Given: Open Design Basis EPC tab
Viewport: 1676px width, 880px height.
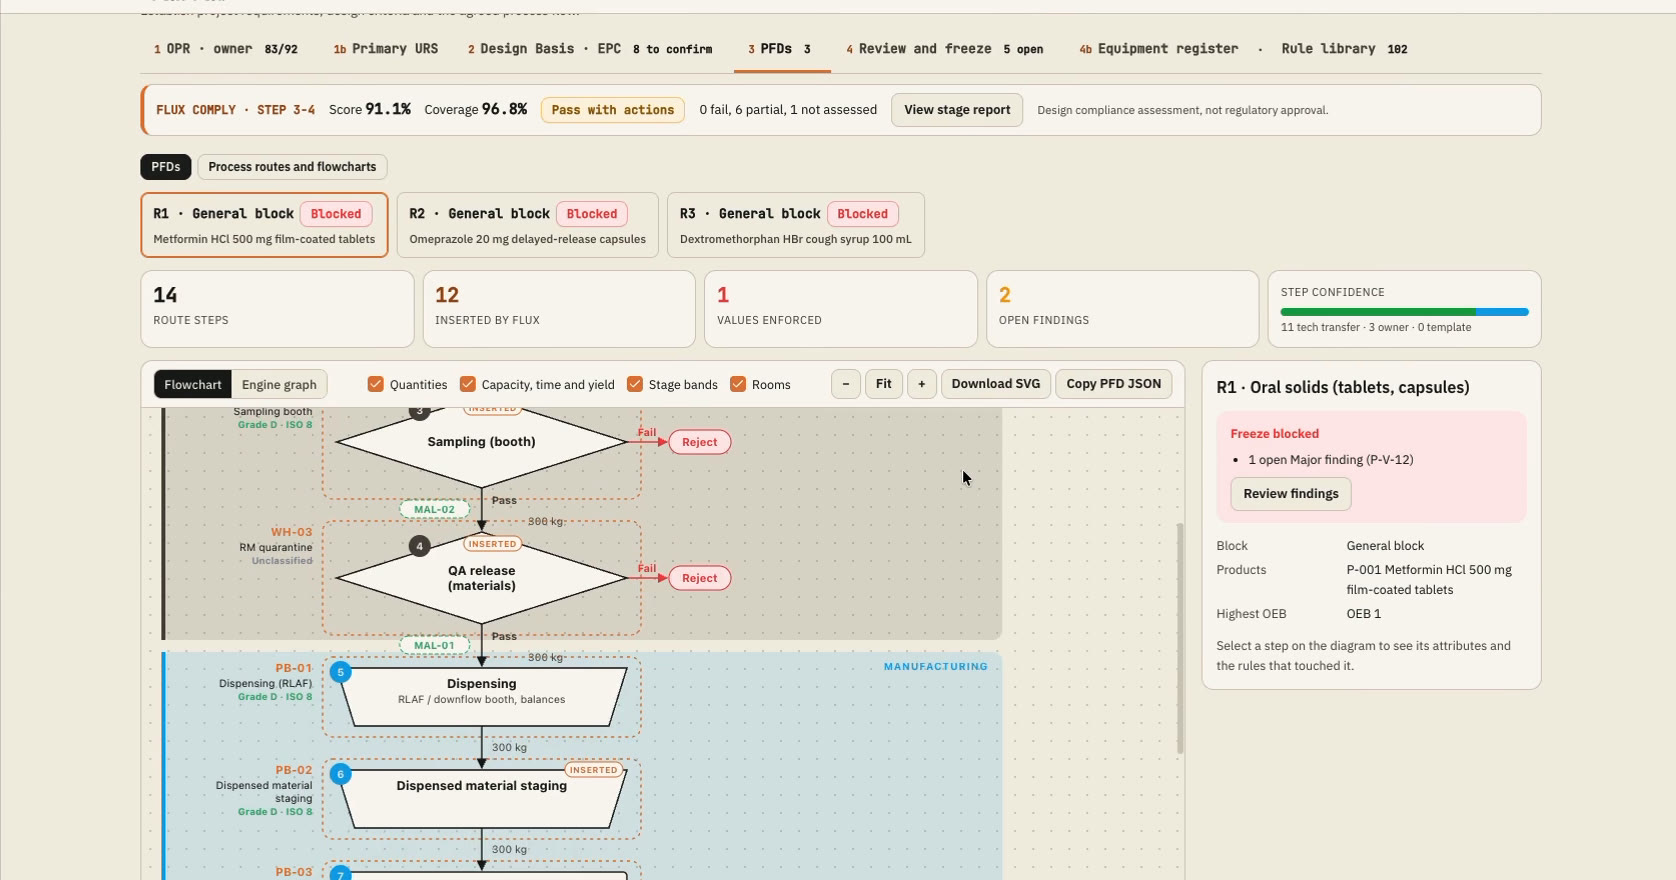Looking at the screenshot, I should coord(590,49).
